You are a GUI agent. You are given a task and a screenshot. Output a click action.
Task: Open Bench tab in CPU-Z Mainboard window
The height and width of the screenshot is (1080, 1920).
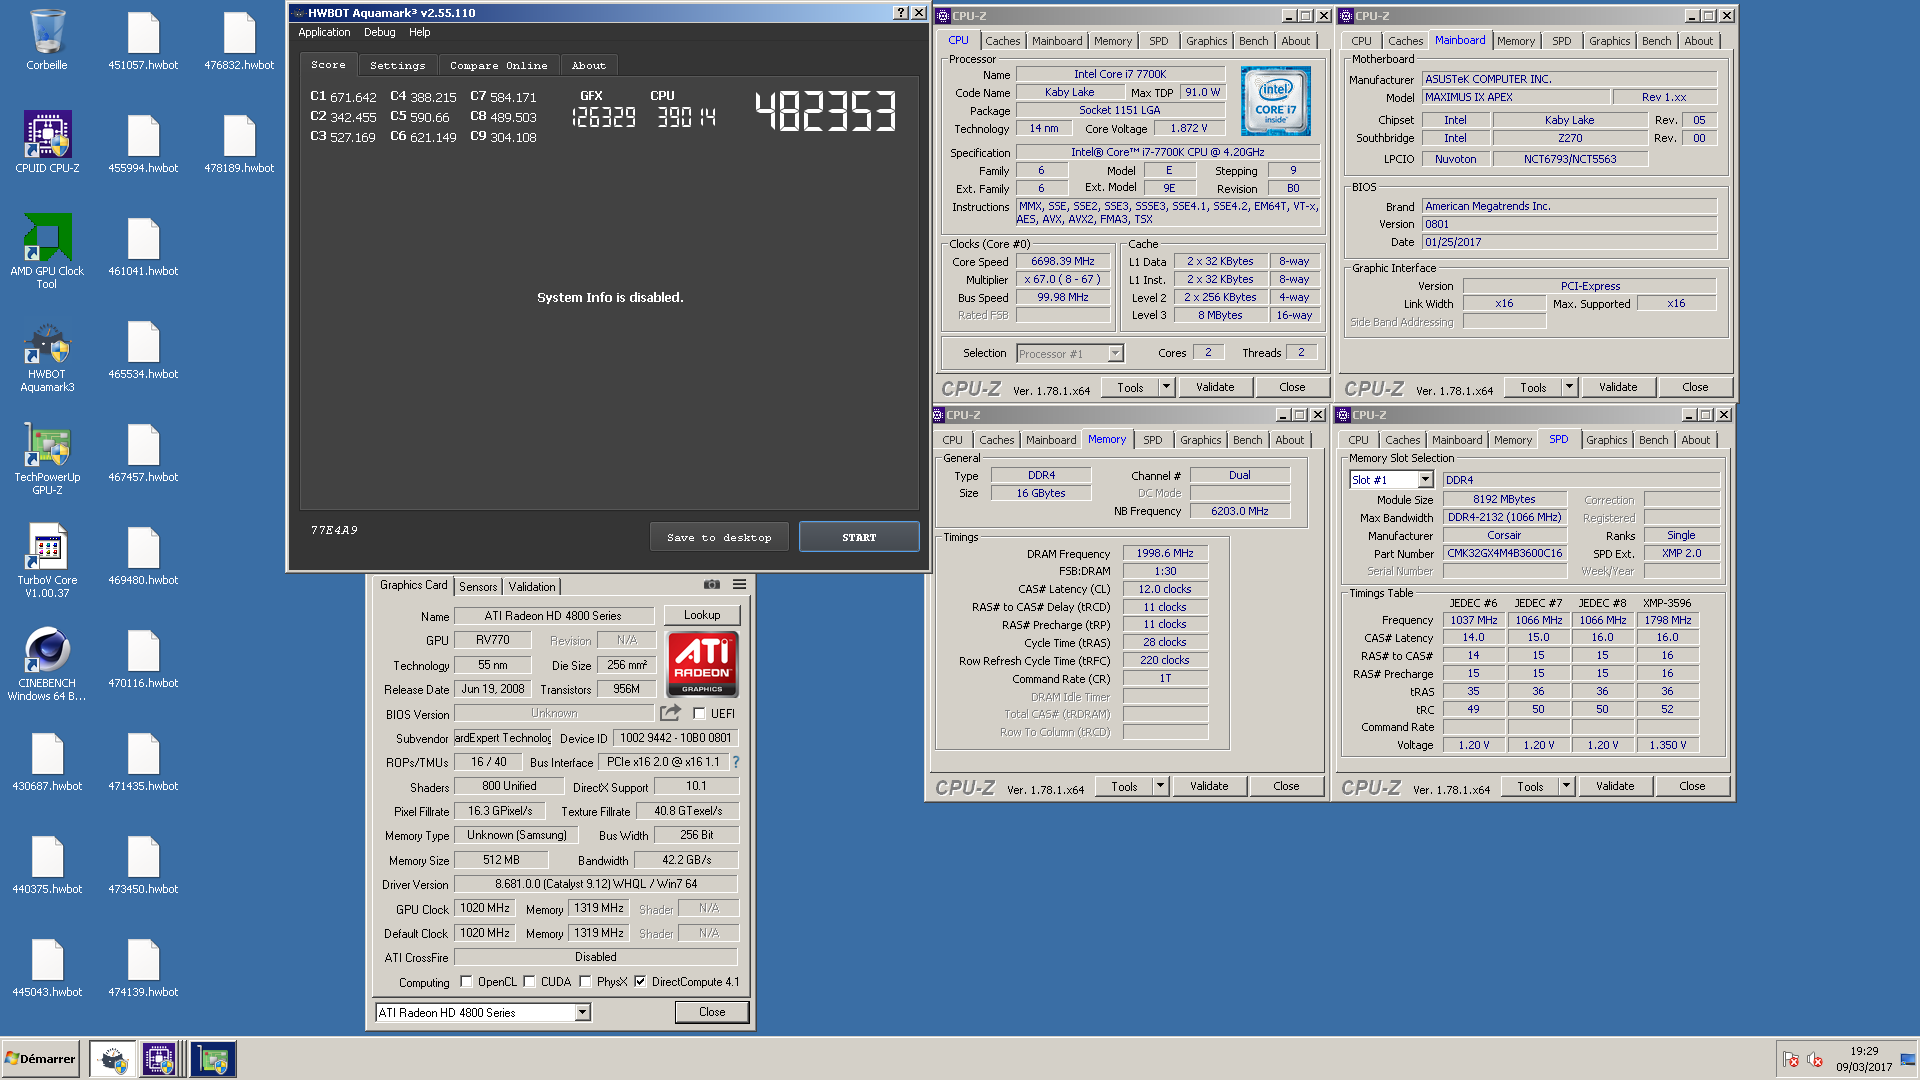(1656, 41)
